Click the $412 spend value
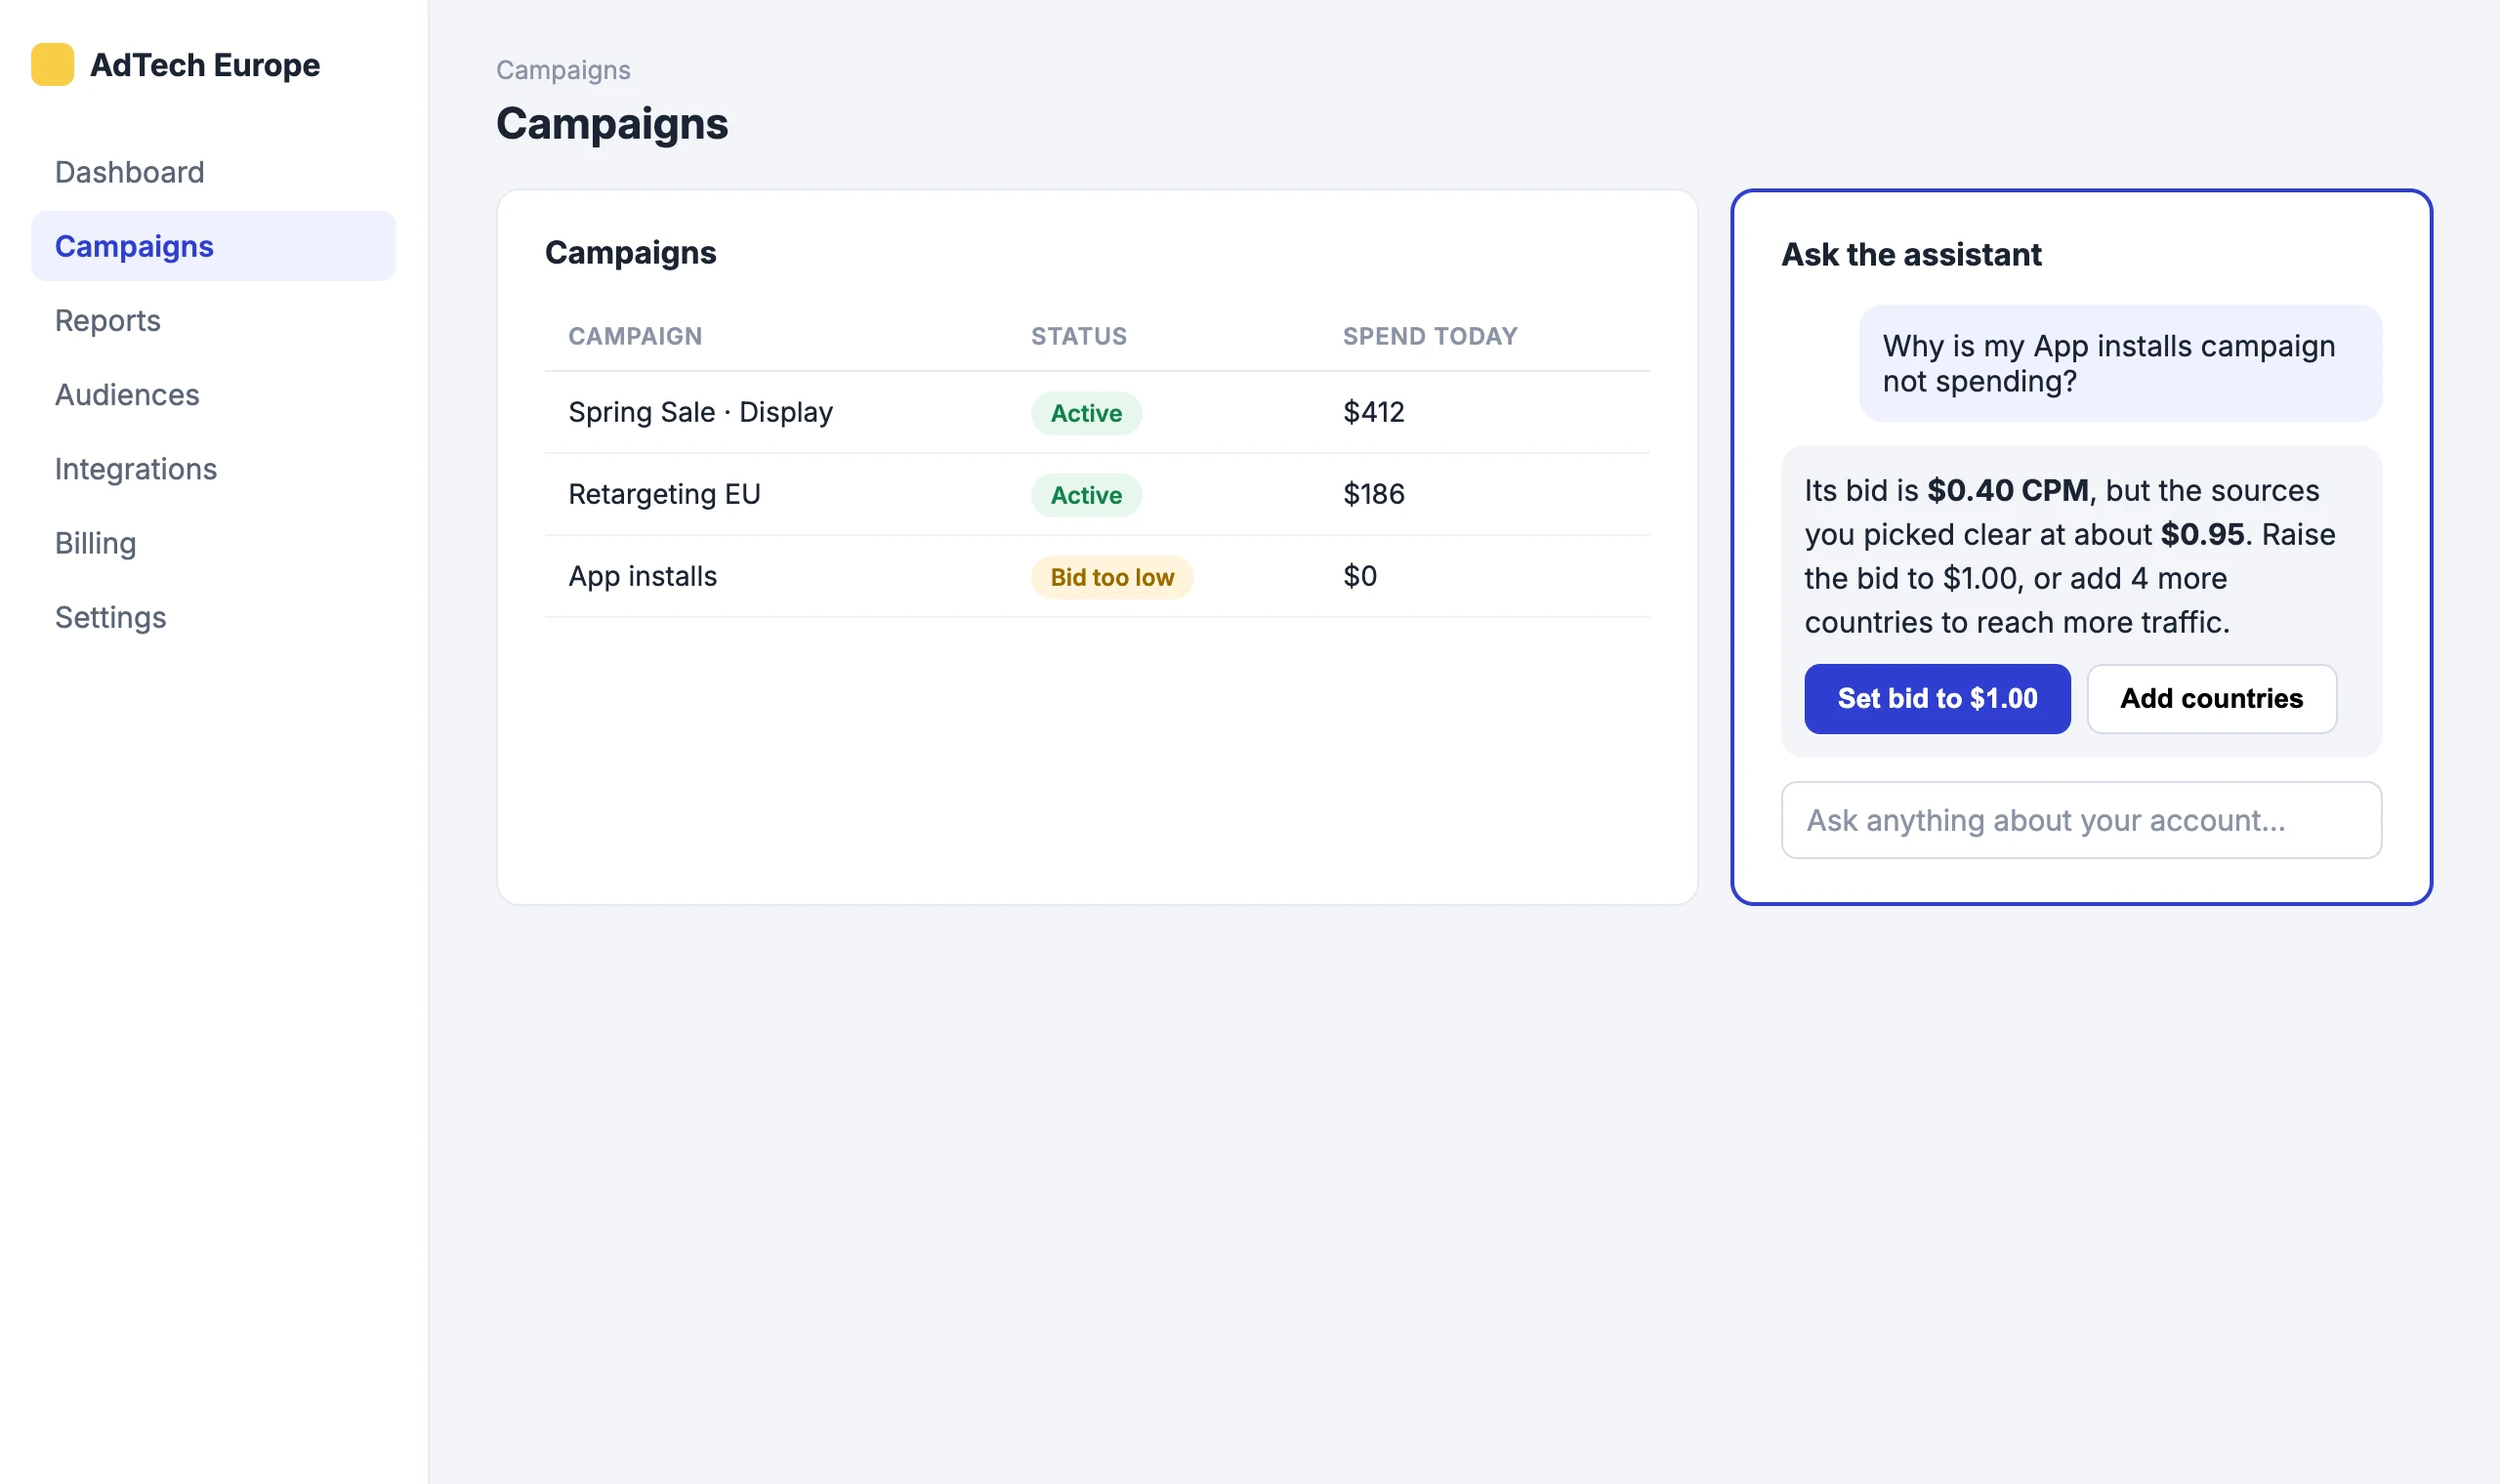Image resolution: width=2500 pixels, height=1484 pixels. (x=1373, y=412)
